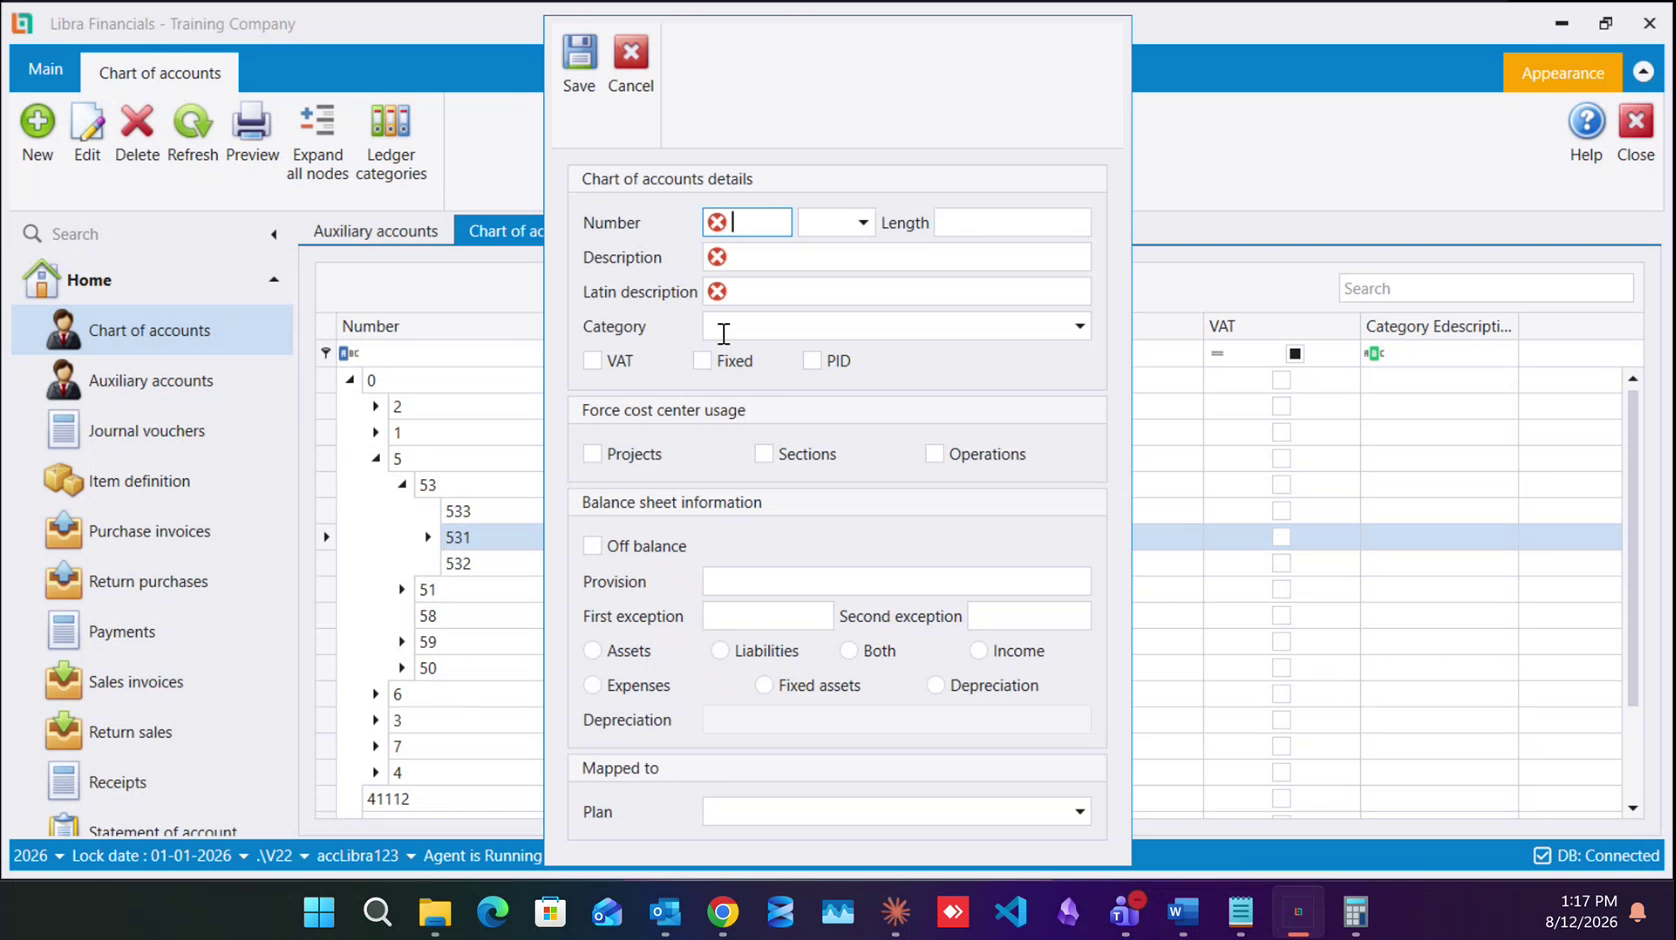Open the Category dropdown
The image size is (1676, 940).
pos(1080,327)
